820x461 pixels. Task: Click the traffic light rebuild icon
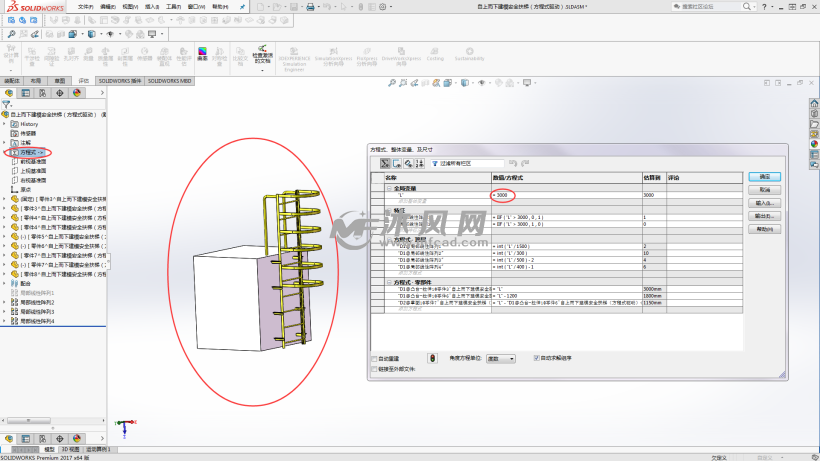pos(432,358)
